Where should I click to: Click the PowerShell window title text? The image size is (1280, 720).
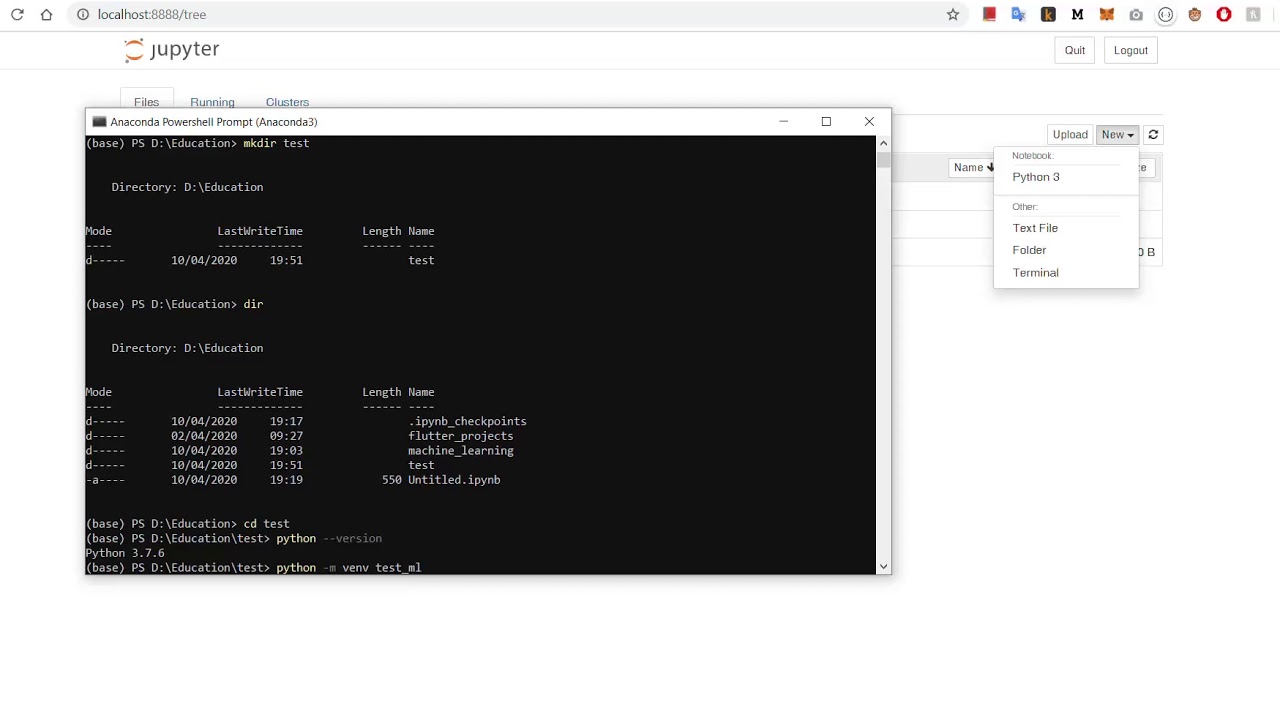[x=214, y=122]
